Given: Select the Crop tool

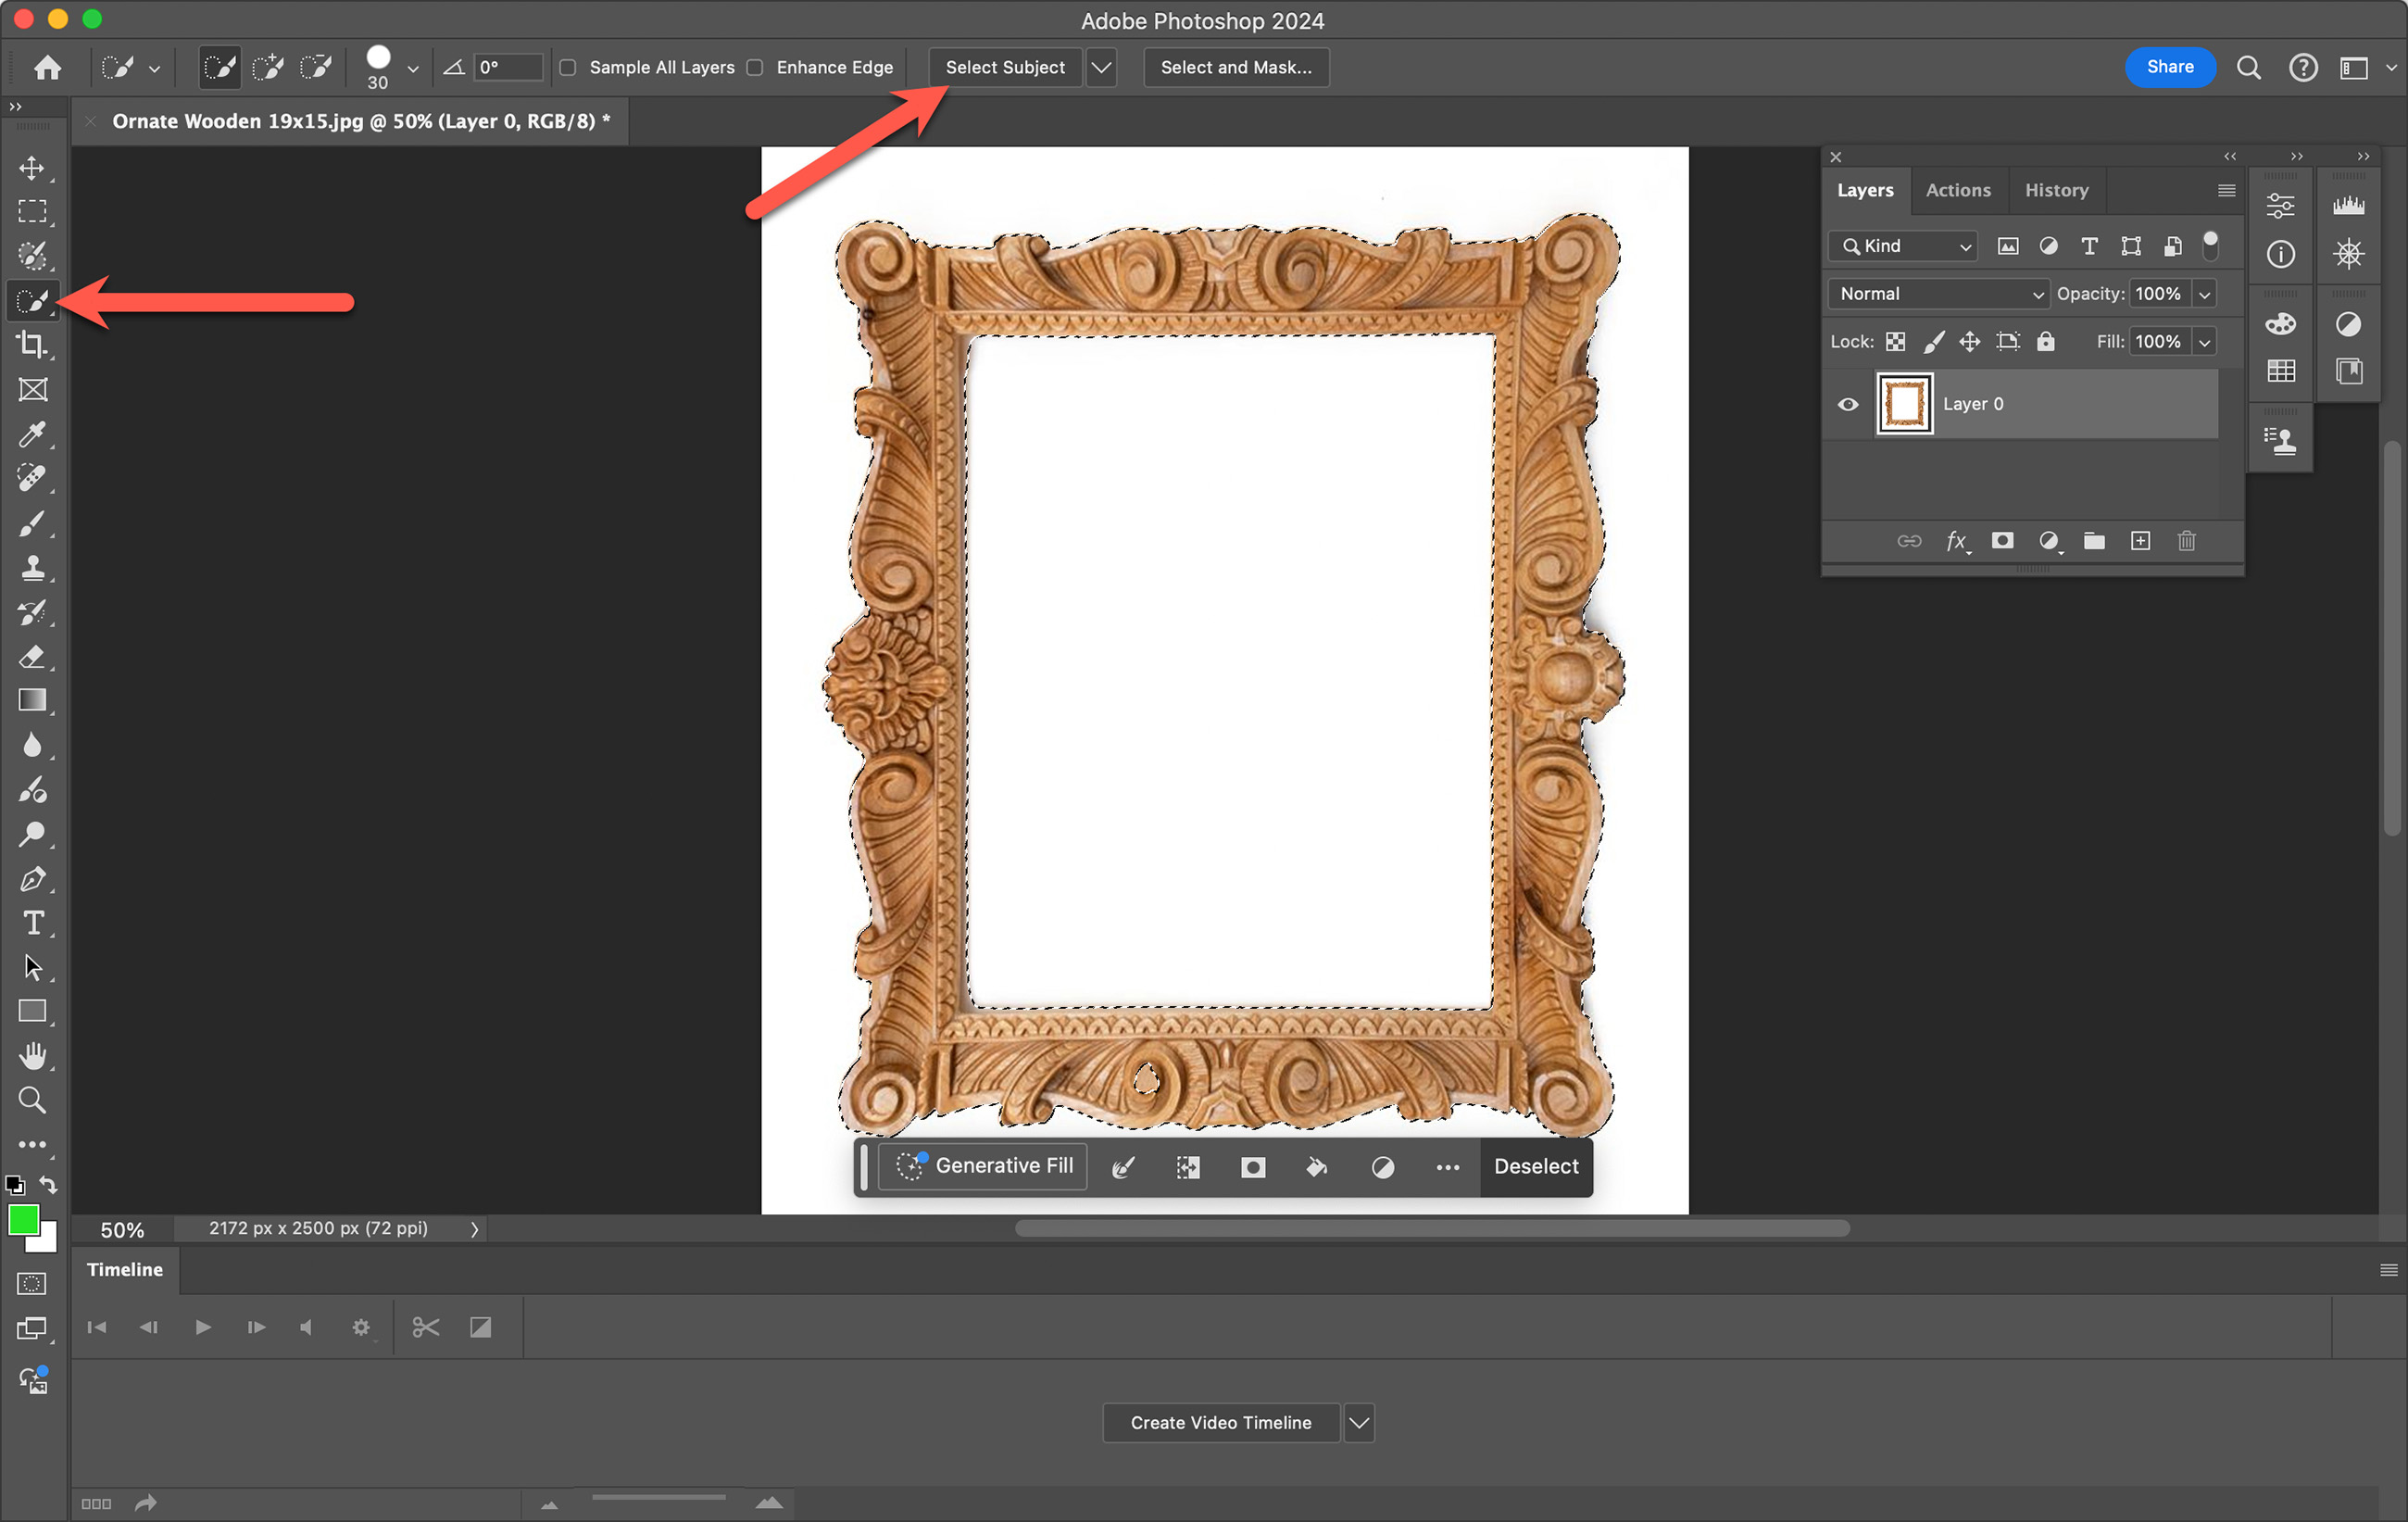Looking at the screenshot, I should [32, 345].
